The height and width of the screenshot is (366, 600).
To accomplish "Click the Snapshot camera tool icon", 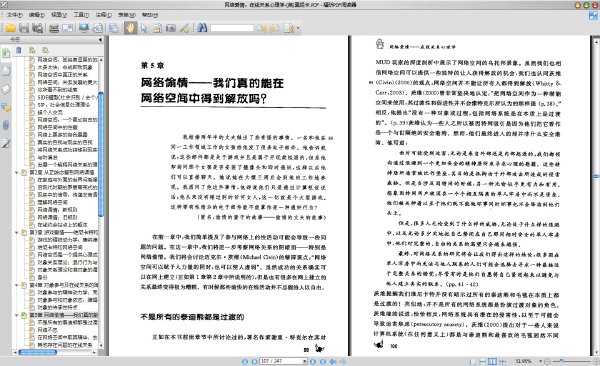I will point(171,28).
